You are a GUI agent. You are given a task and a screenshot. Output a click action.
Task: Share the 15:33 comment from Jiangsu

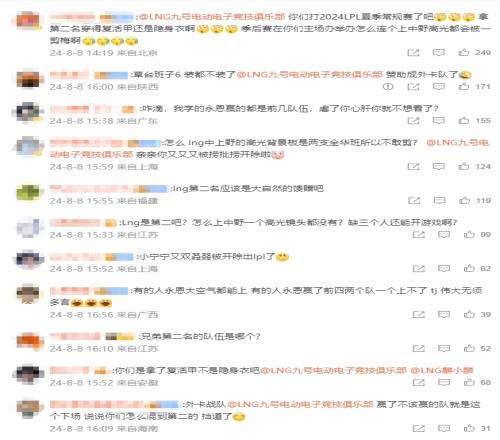click(419, 235)
